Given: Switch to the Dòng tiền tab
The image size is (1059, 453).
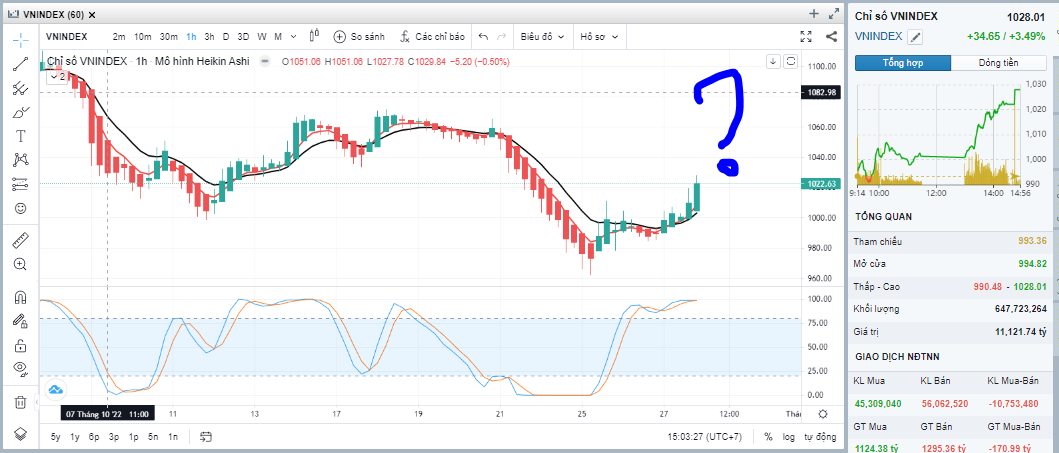Looking at the screenshot, I should 999,63.
